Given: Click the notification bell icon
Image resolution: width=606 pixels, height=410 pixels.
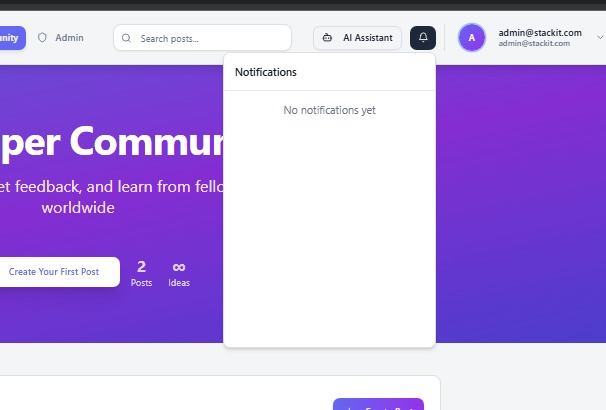Looking at the screenshot, I should 423,37.
